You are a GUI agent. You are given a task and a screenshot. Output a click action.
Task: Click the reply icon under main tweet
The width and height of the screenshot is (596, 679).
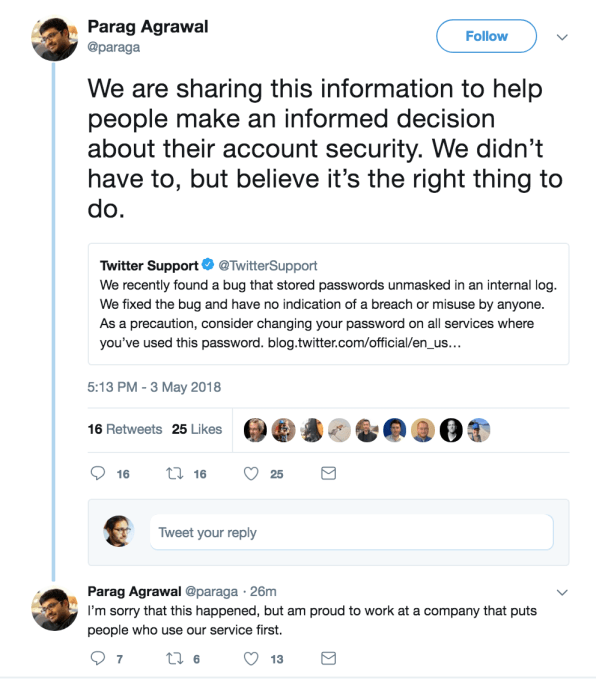(x=98, y=473)
